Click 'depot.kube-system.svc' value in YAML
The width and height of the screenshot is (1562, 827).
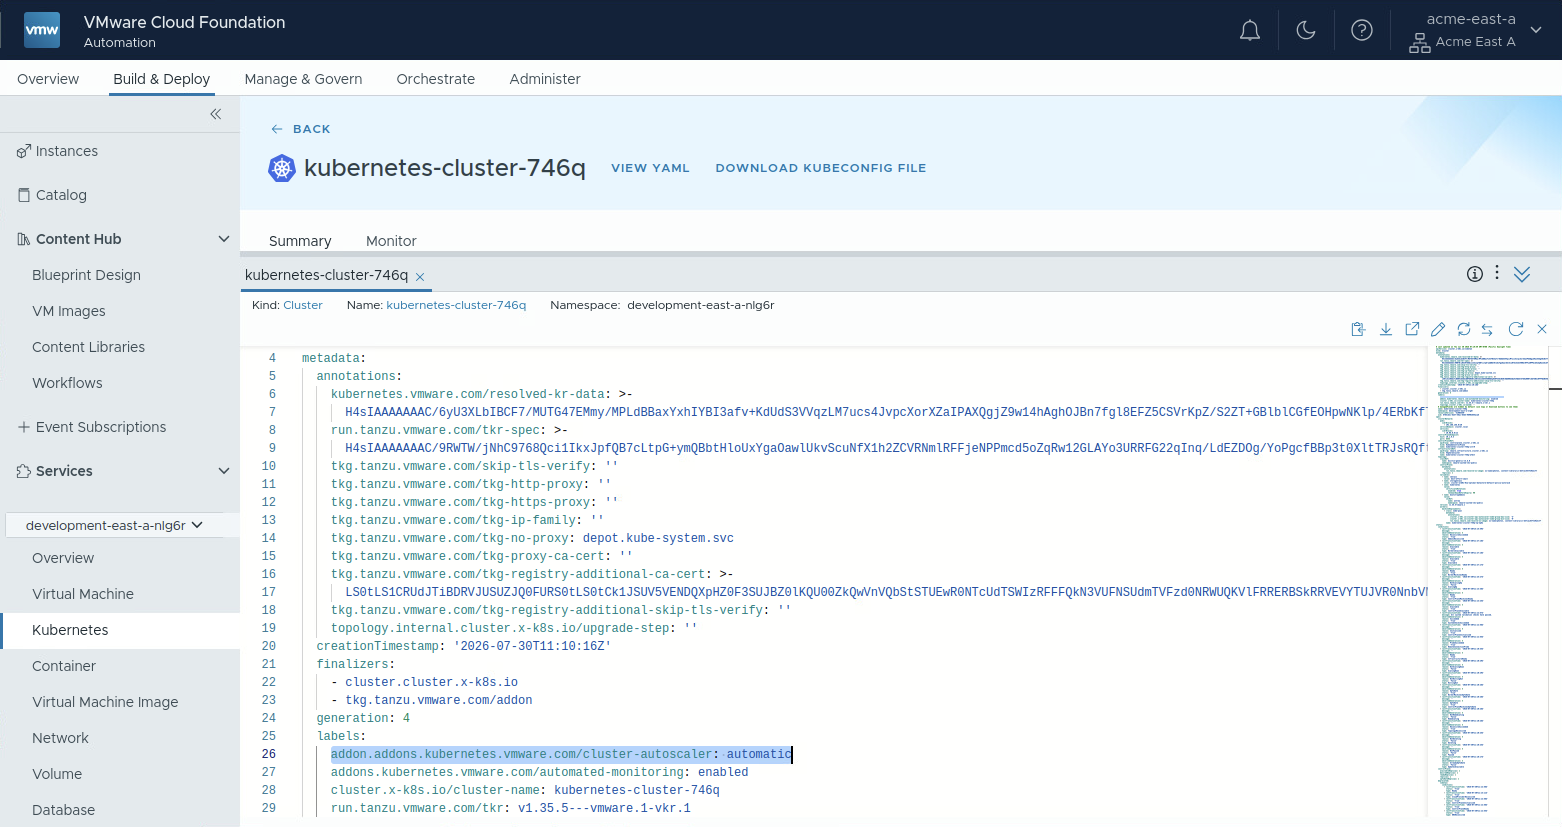point(658,538)
